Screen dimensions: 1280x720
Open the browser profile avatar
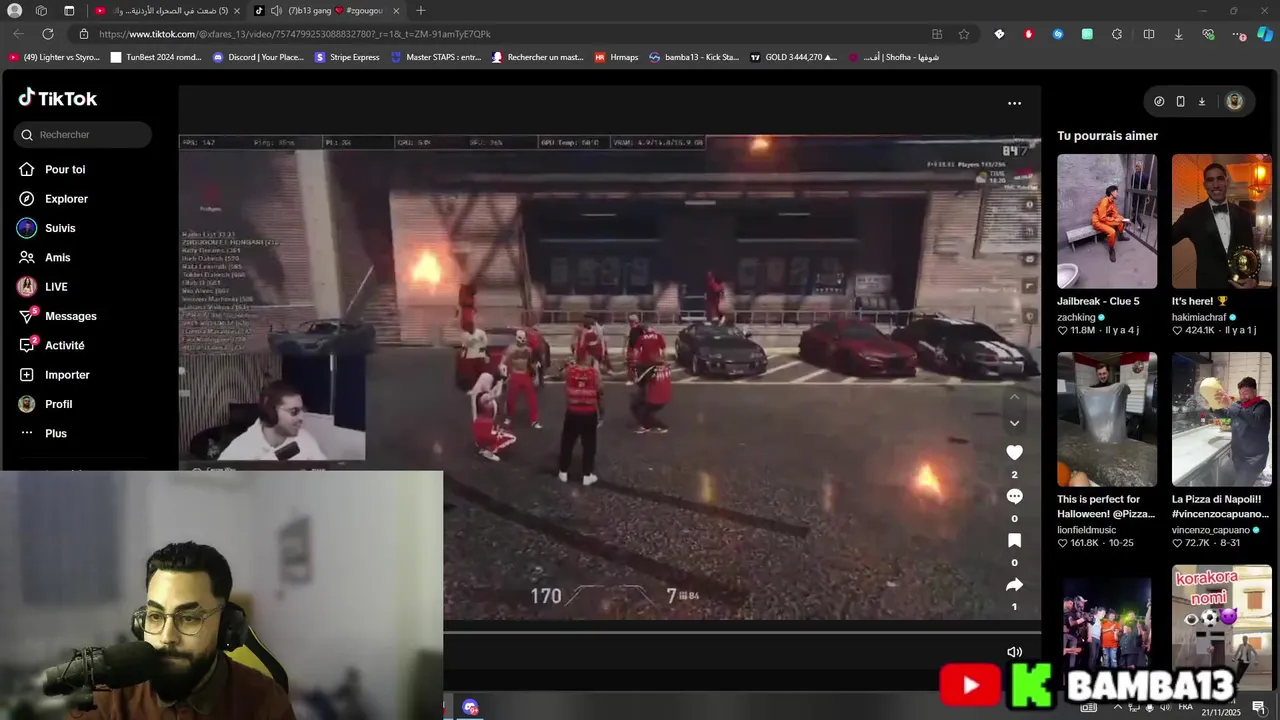tap(14, 10)
